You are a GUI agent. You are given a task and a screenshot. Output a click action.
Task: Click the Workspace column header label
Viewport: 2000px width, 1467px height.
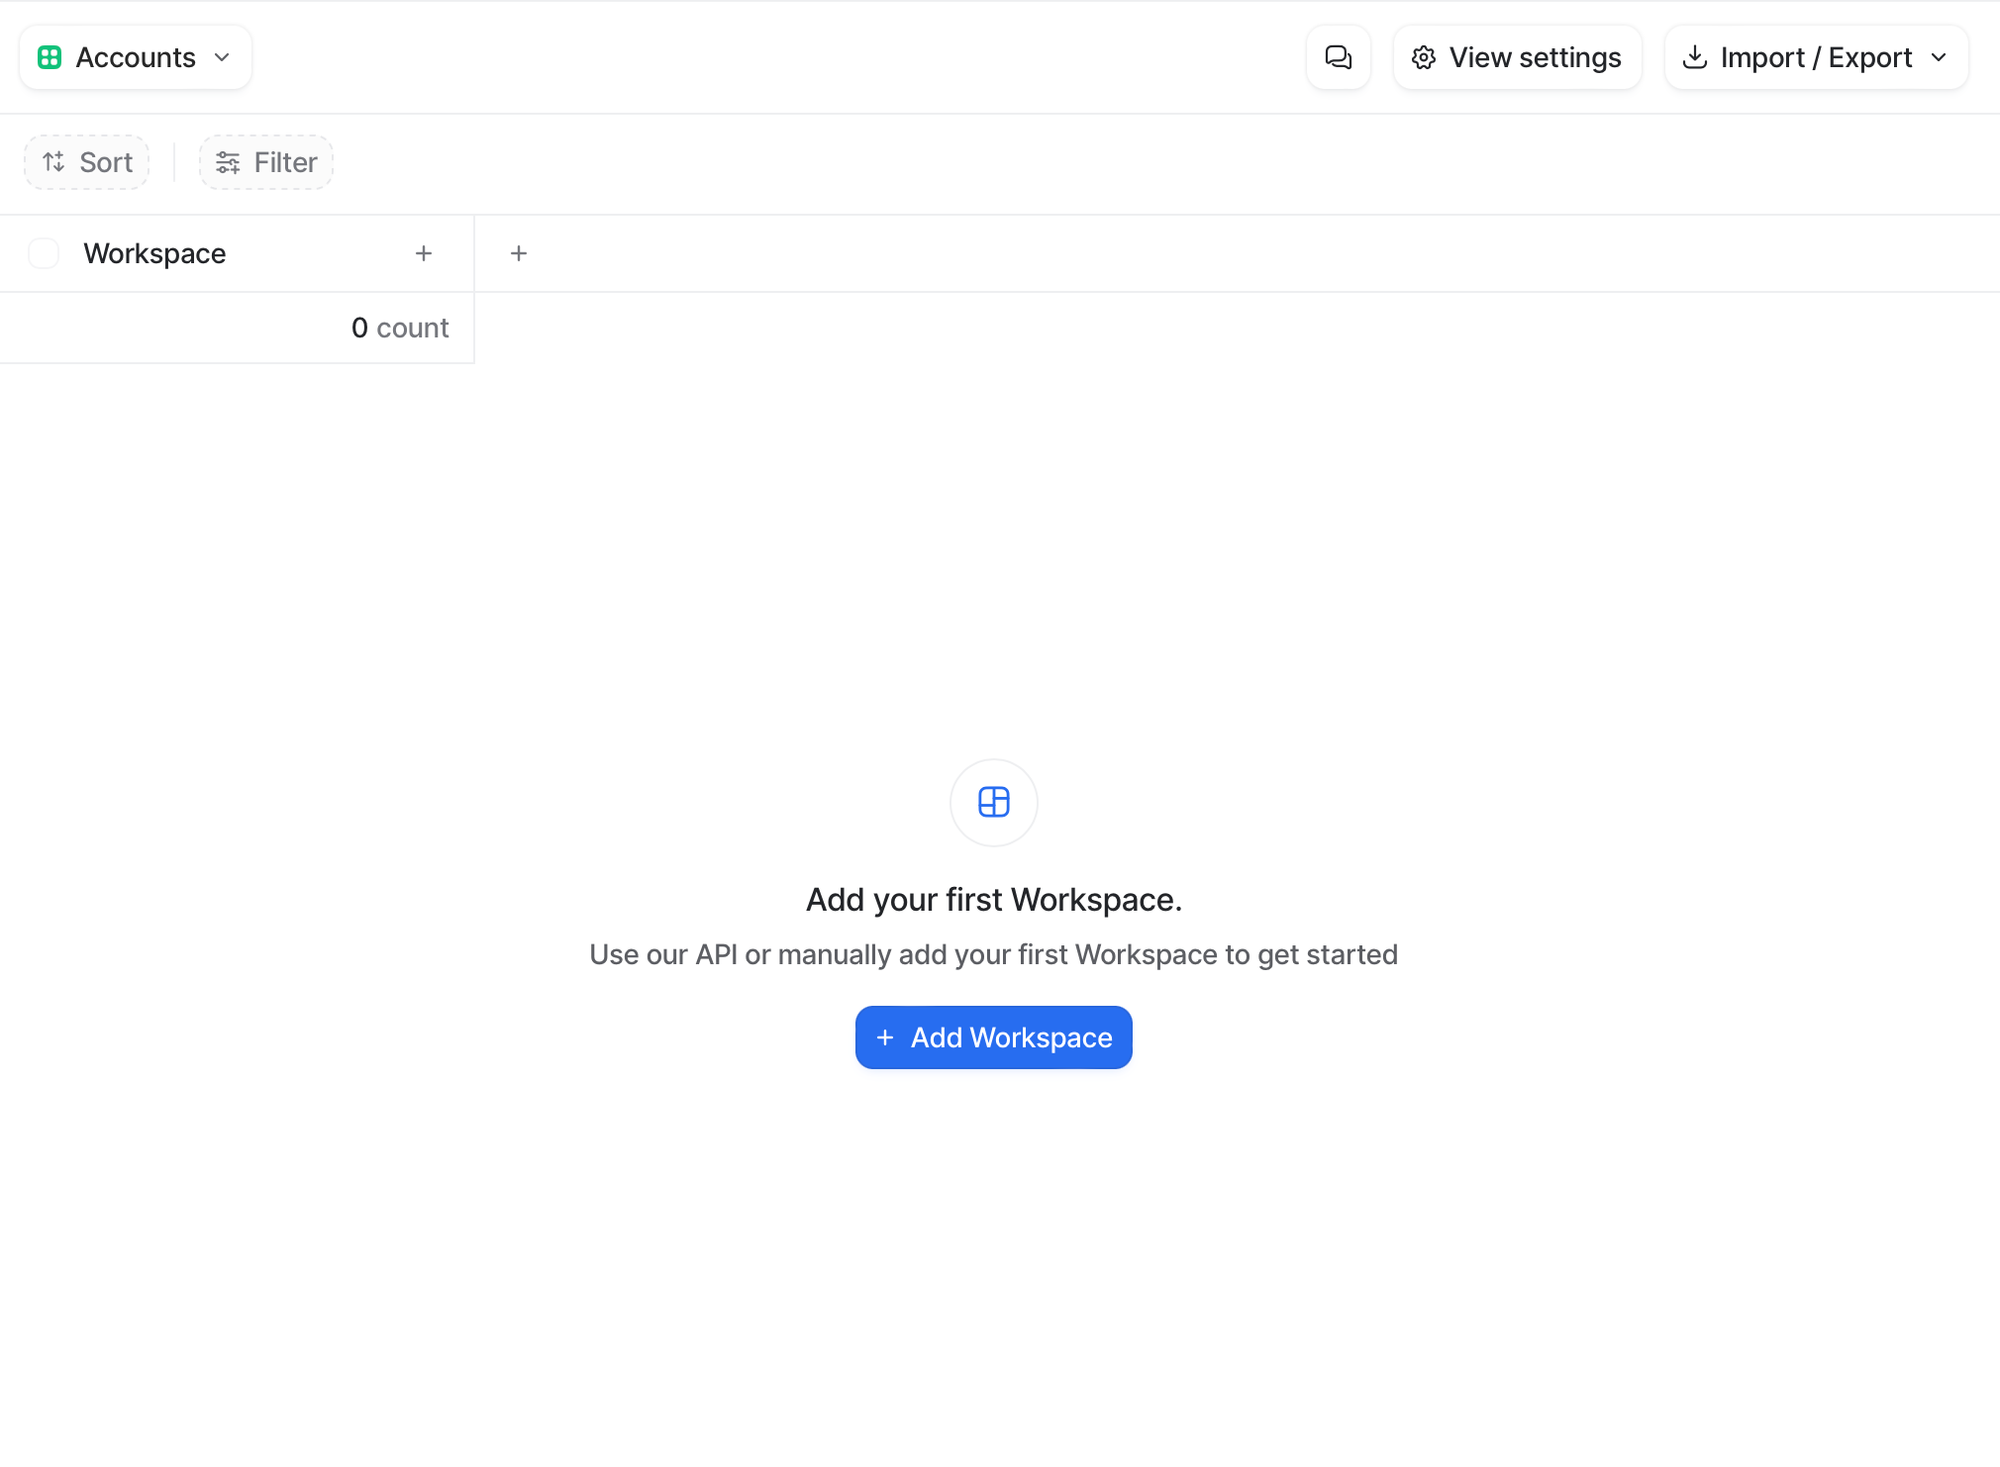(155, 254)
